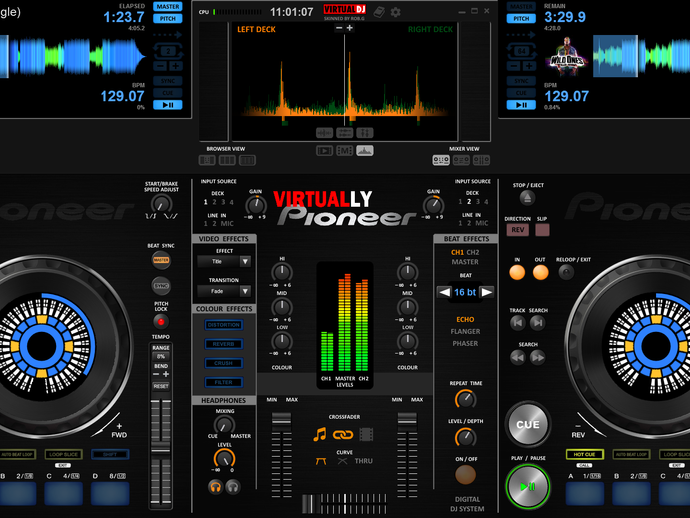
Task: Click the stop/eject button on right deck
Action: point(528,198)
